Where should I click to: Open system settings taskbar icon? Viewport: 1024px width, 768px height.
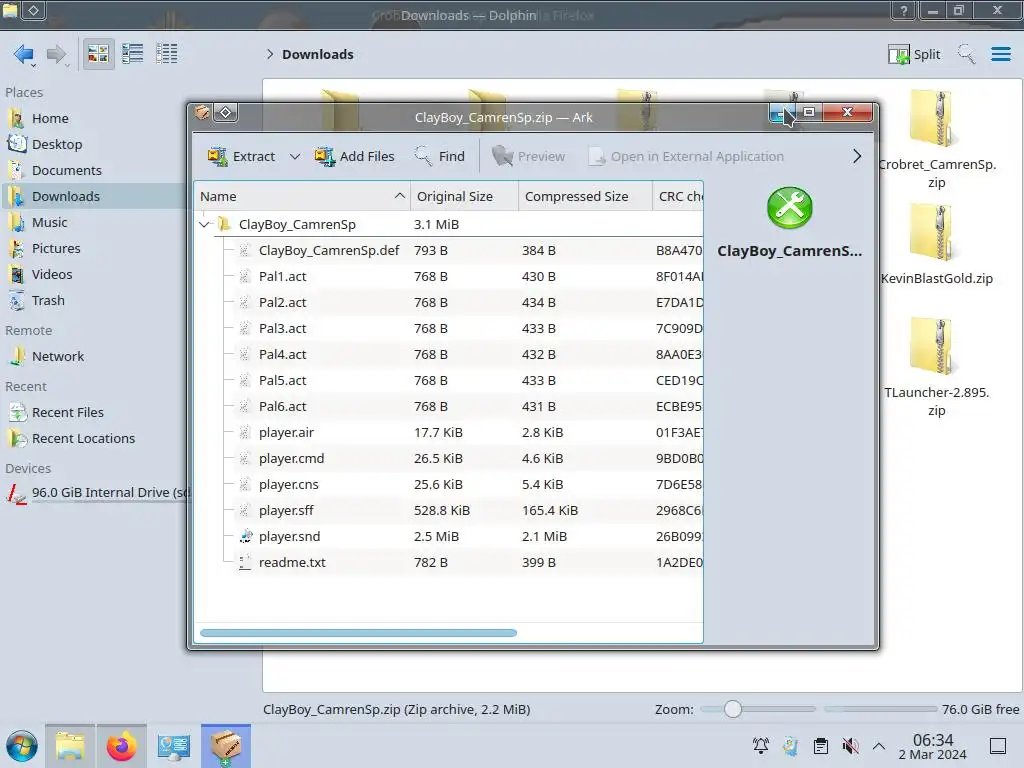point(173,746)
